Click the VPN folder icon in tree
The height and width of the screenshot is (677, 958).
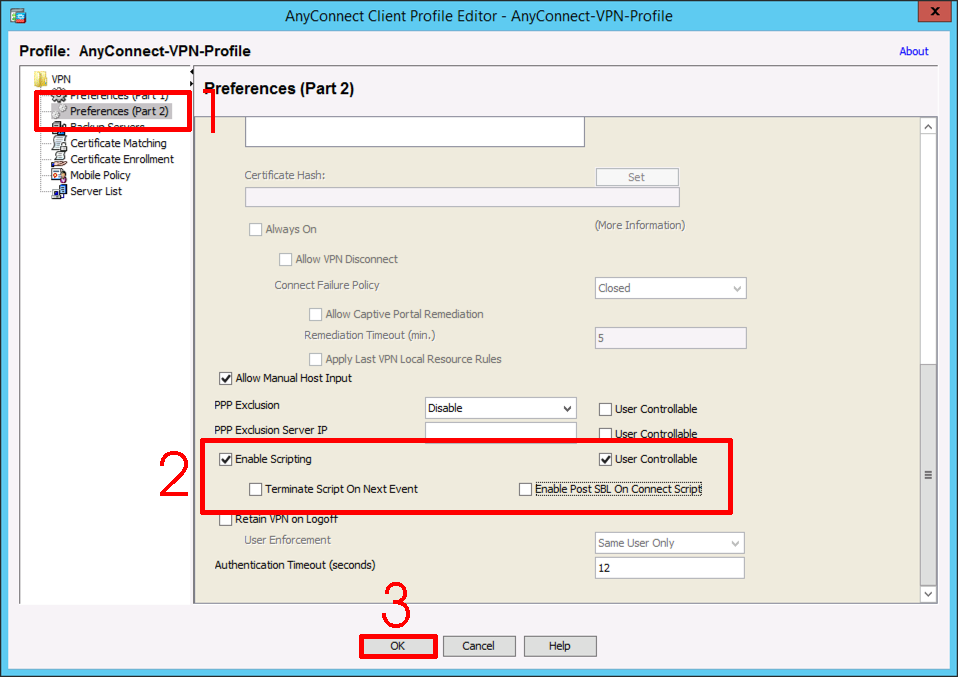[40, 79]
